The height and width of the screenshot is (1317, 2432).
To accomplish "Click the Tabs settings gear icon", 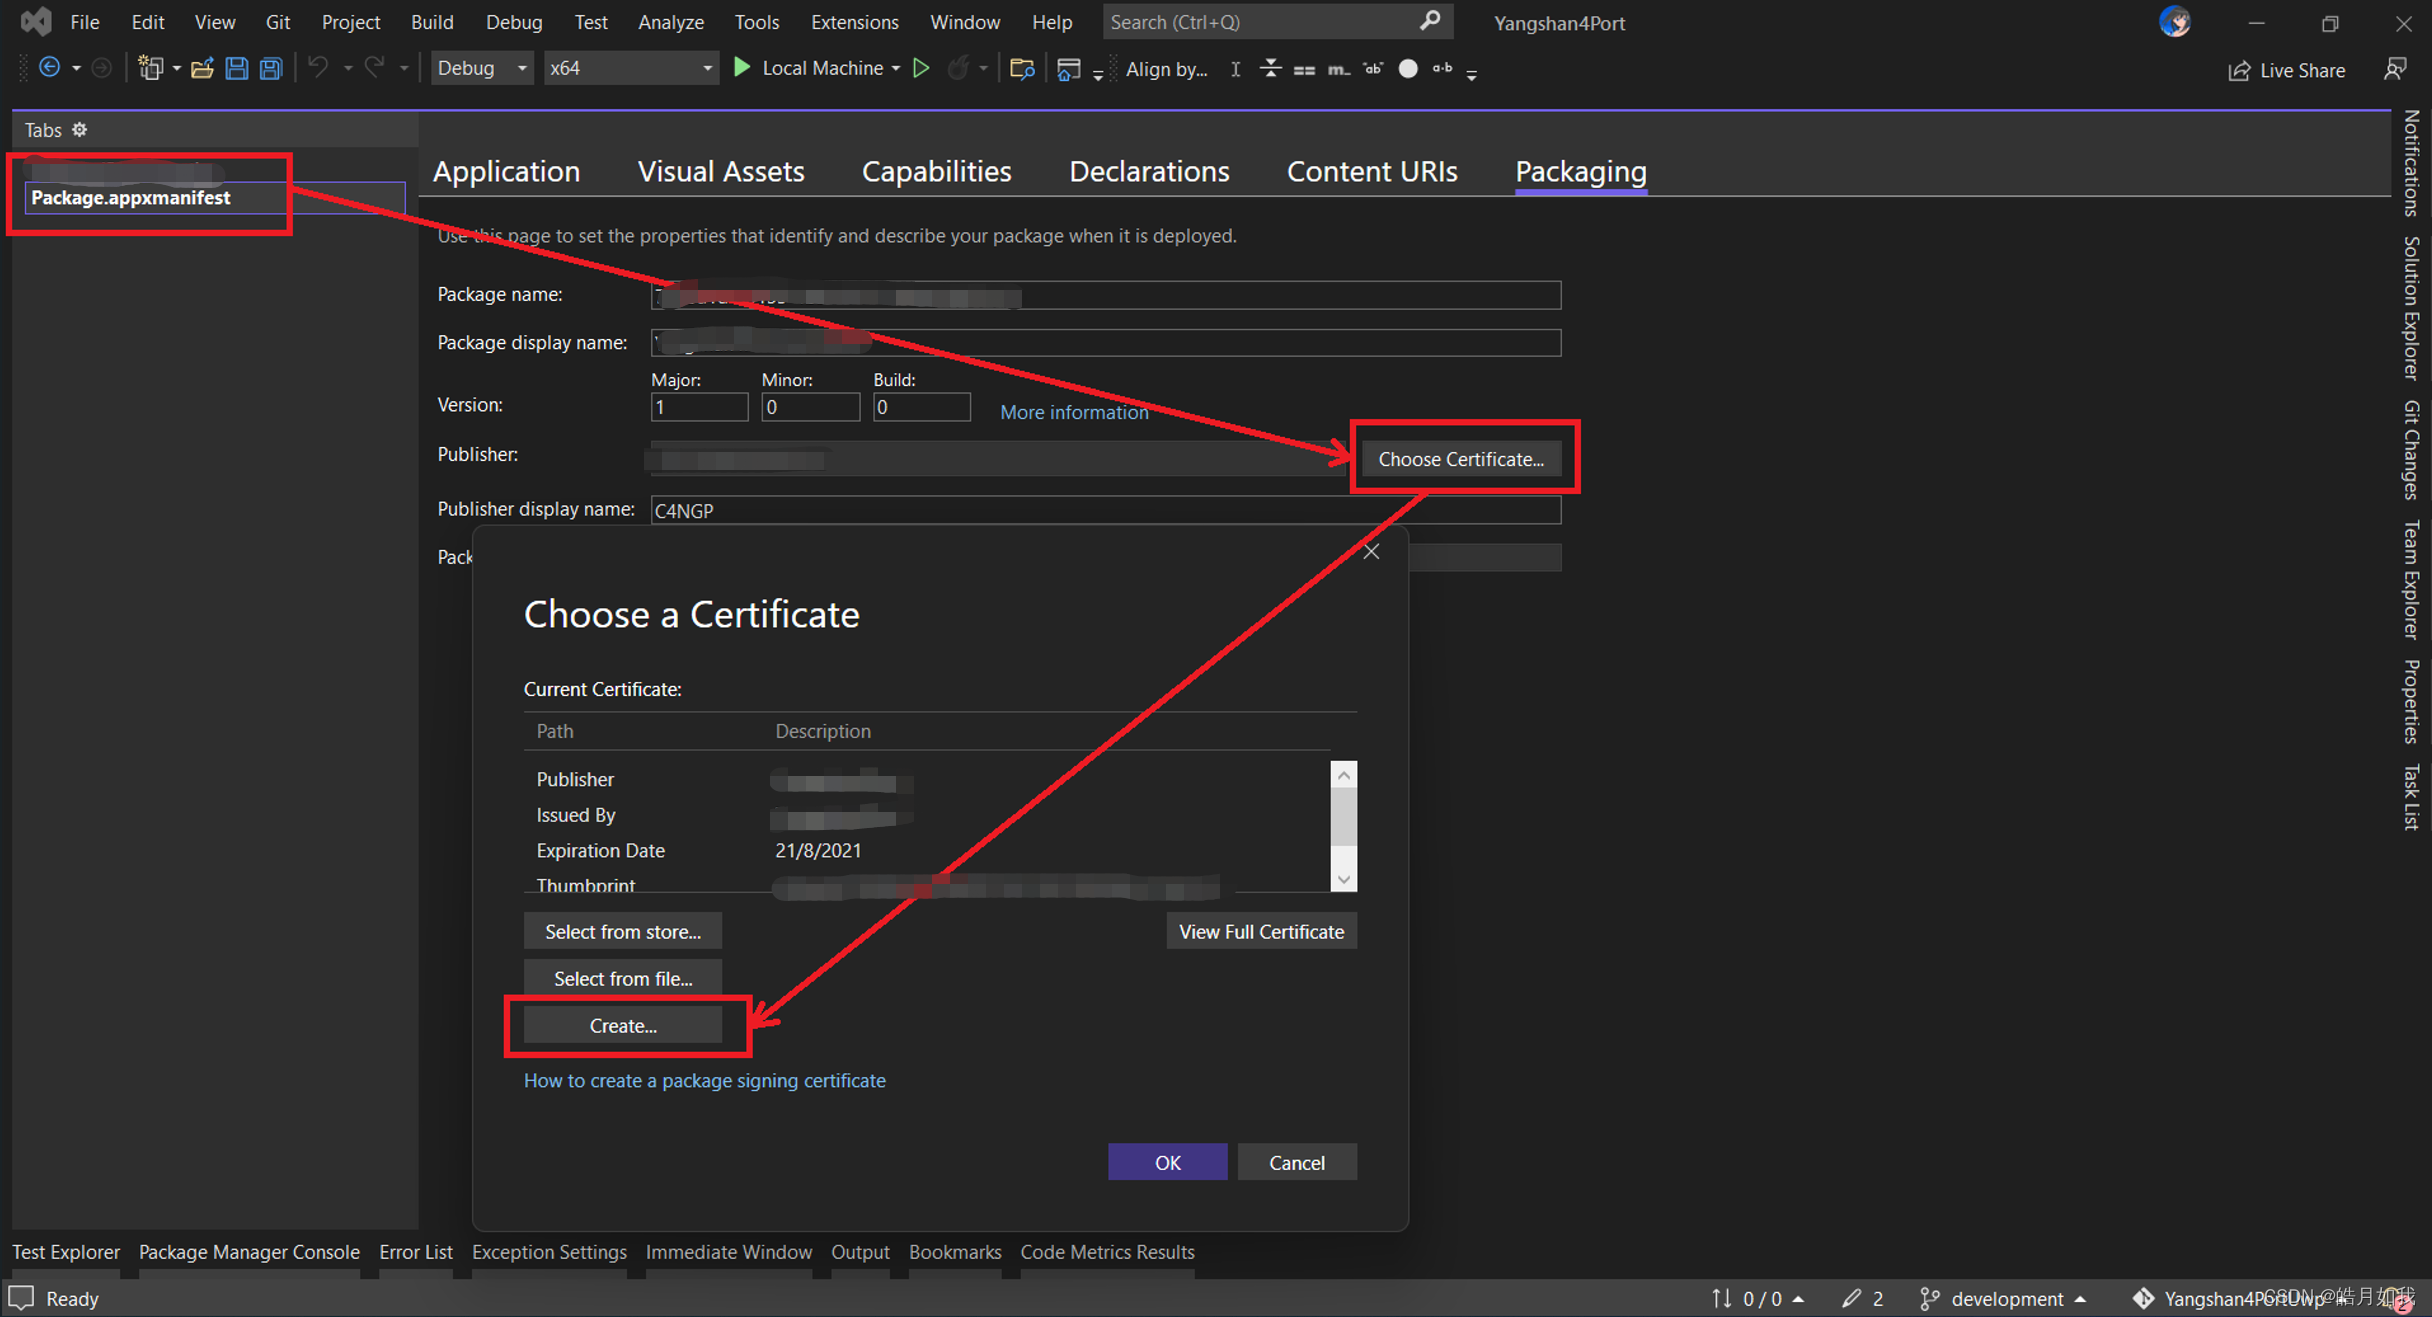I will point(79,130).
